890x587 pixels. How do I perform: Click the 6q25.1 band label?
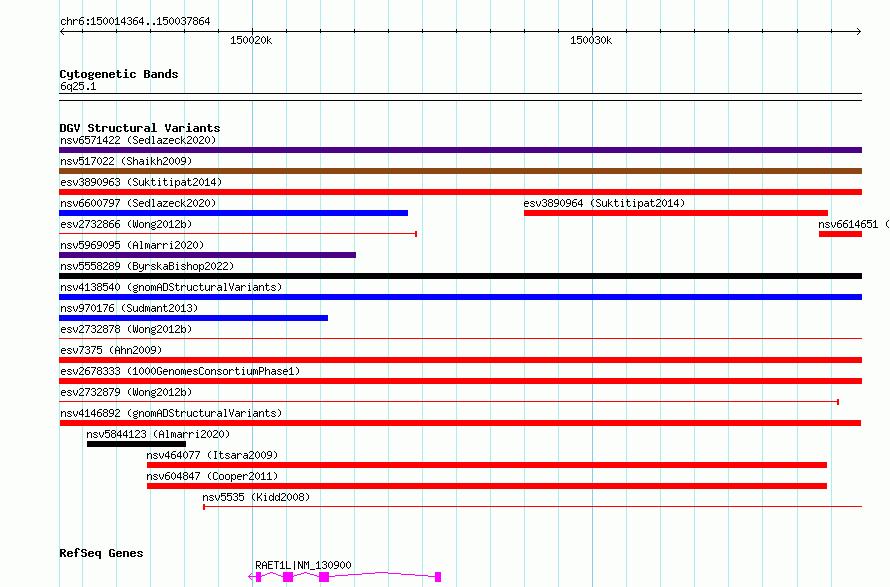78,86
